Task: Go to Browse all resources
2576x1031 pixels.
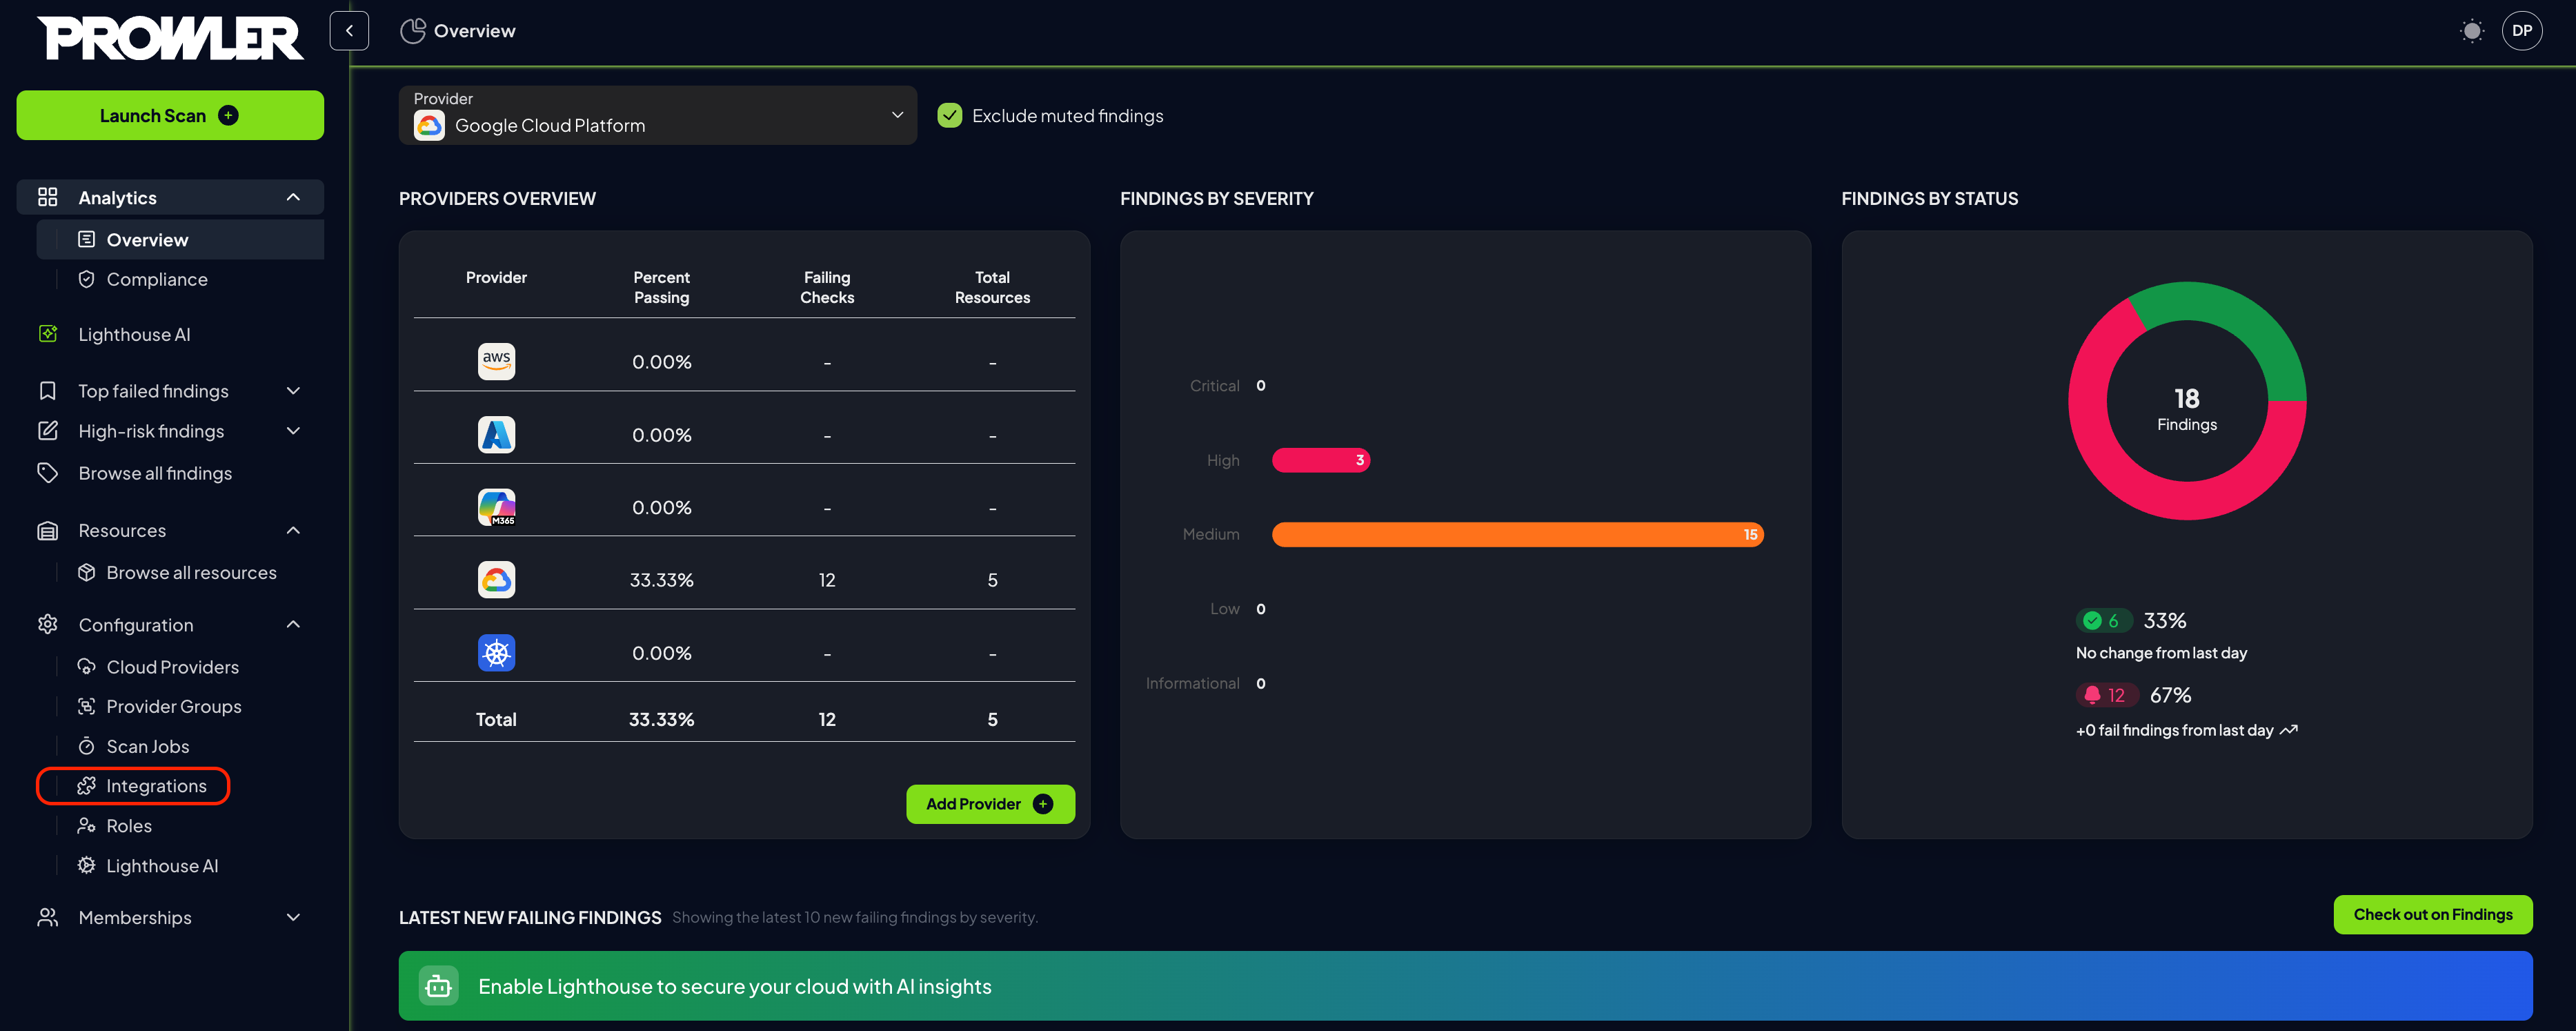Action: [x=191, y=572]
